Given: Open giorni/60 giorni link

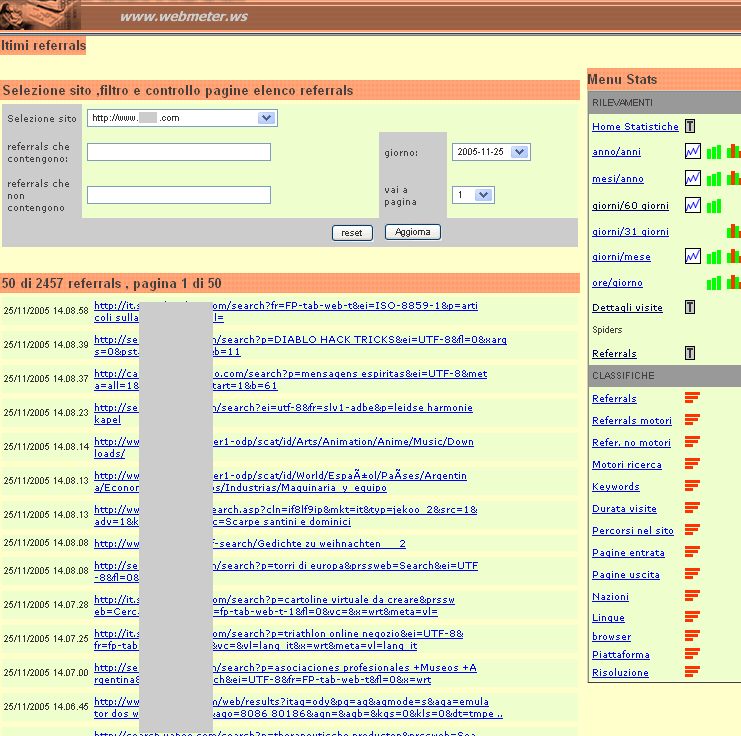Looking at the screenshot, I should pos(630,206).
